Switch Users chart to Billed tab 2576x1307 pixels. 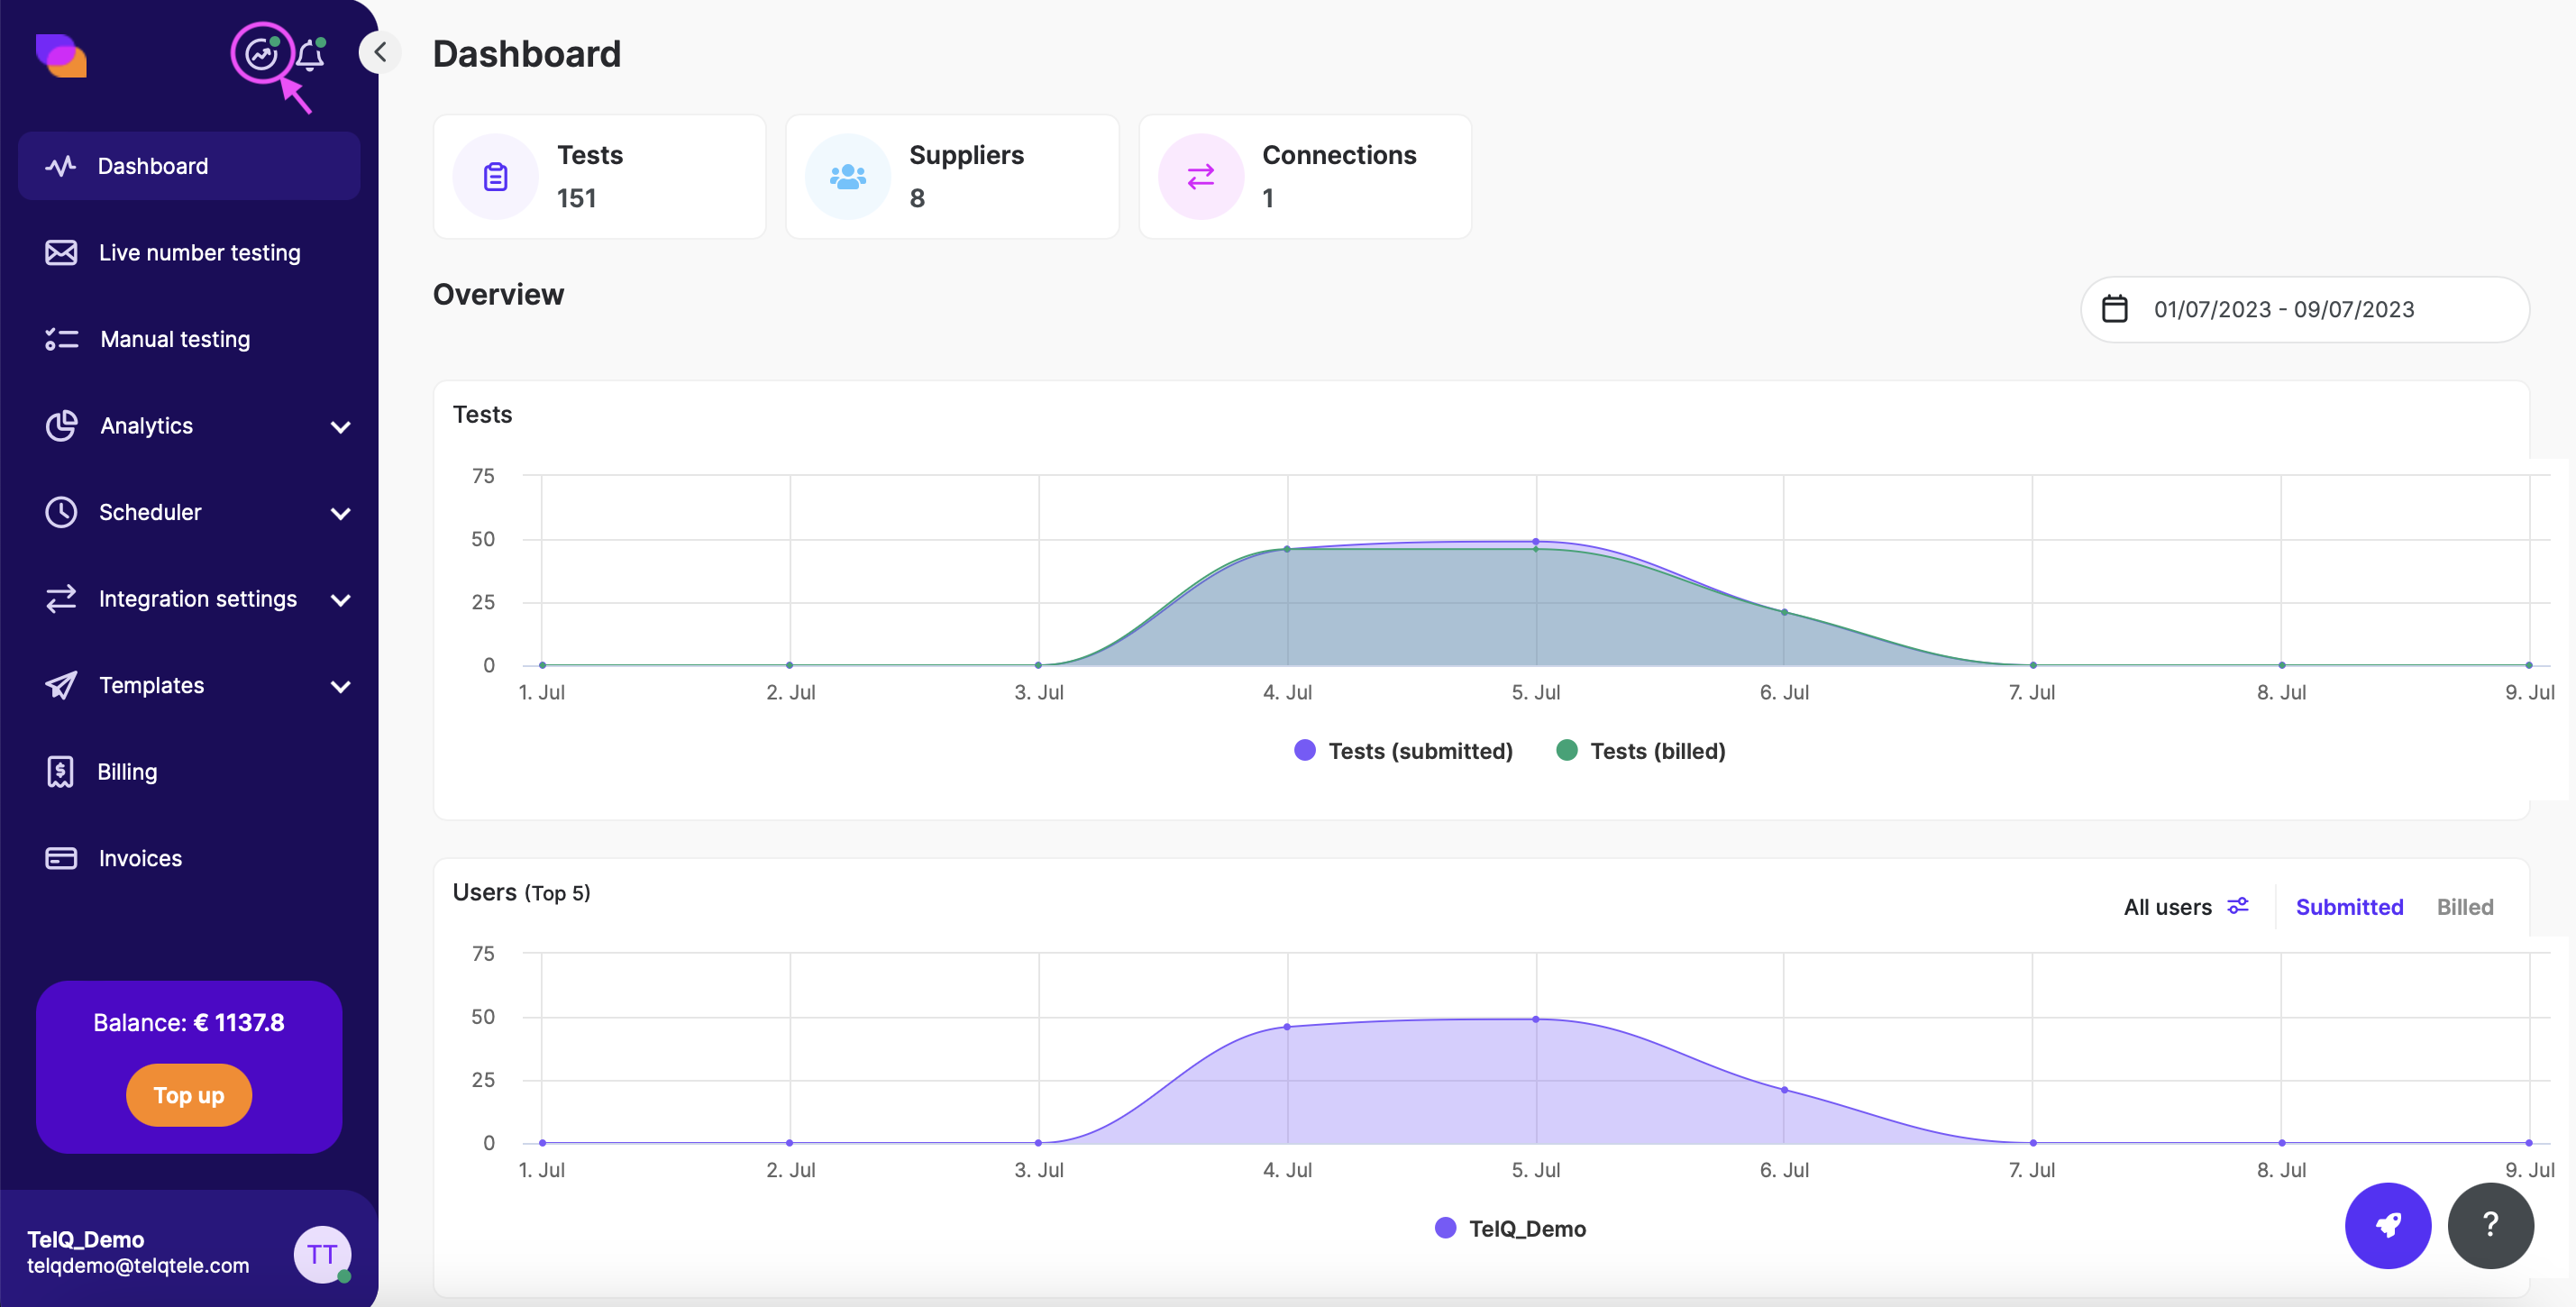tap(2465, 907)
